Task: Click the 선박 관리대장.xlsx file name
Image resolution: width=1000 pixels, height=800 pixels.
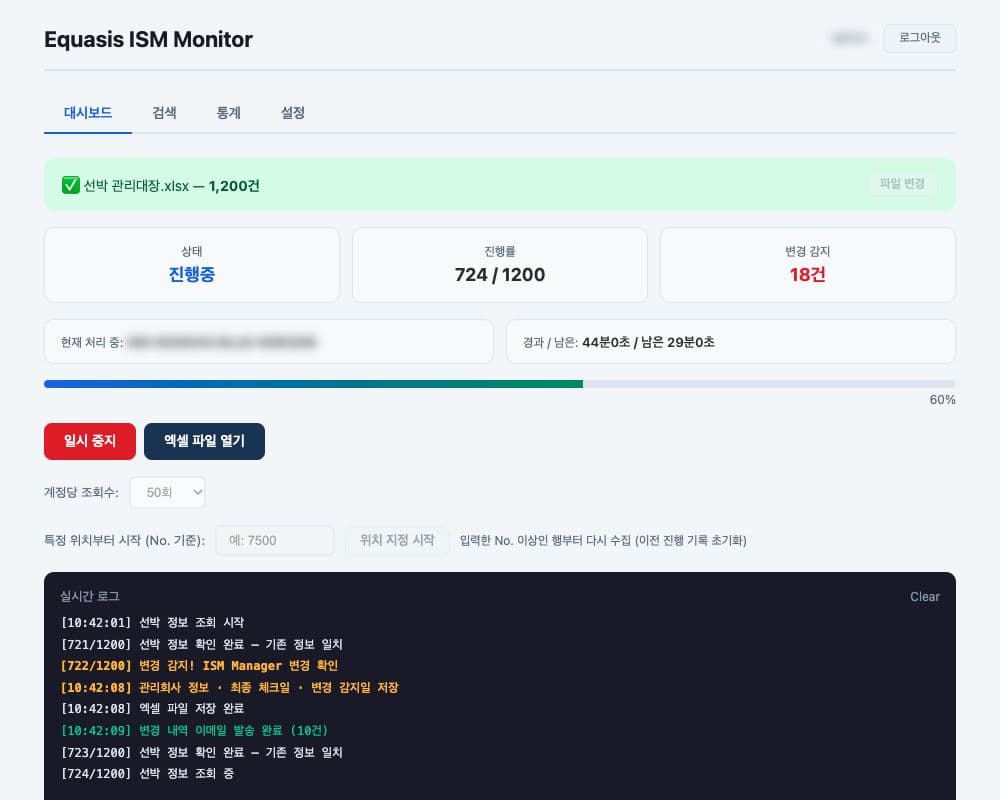Action: click(x=136, y=186)
